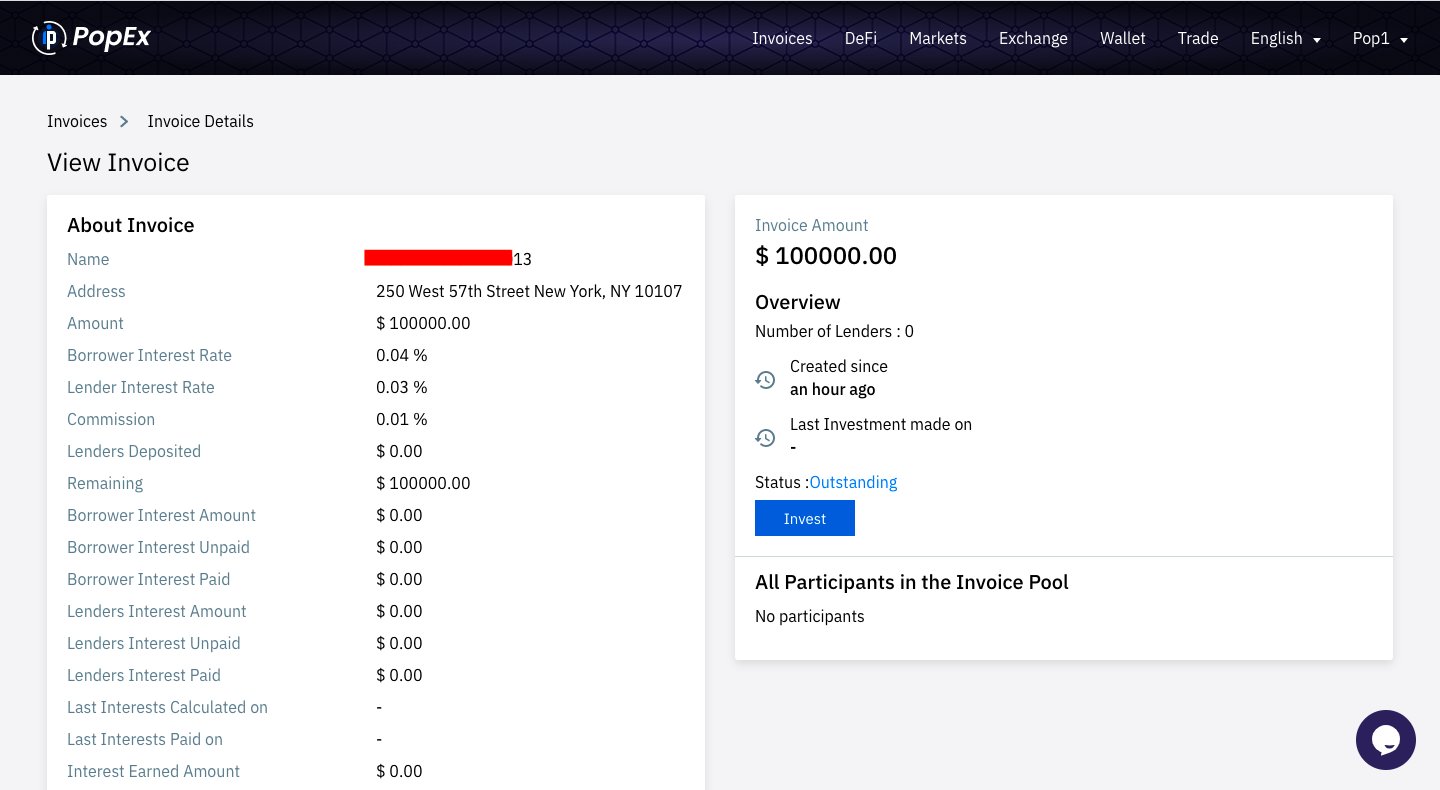Open the Exchange section
1440x790 pixels.
coord(1033,38)
